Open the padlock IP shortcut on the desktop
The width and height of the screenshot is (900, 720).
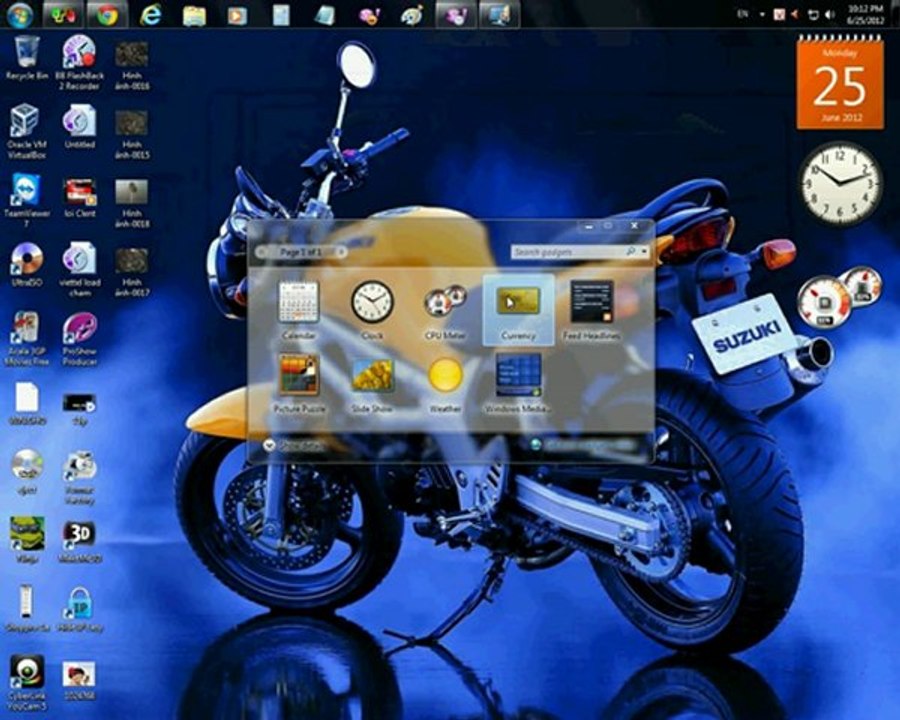[79, 610]
